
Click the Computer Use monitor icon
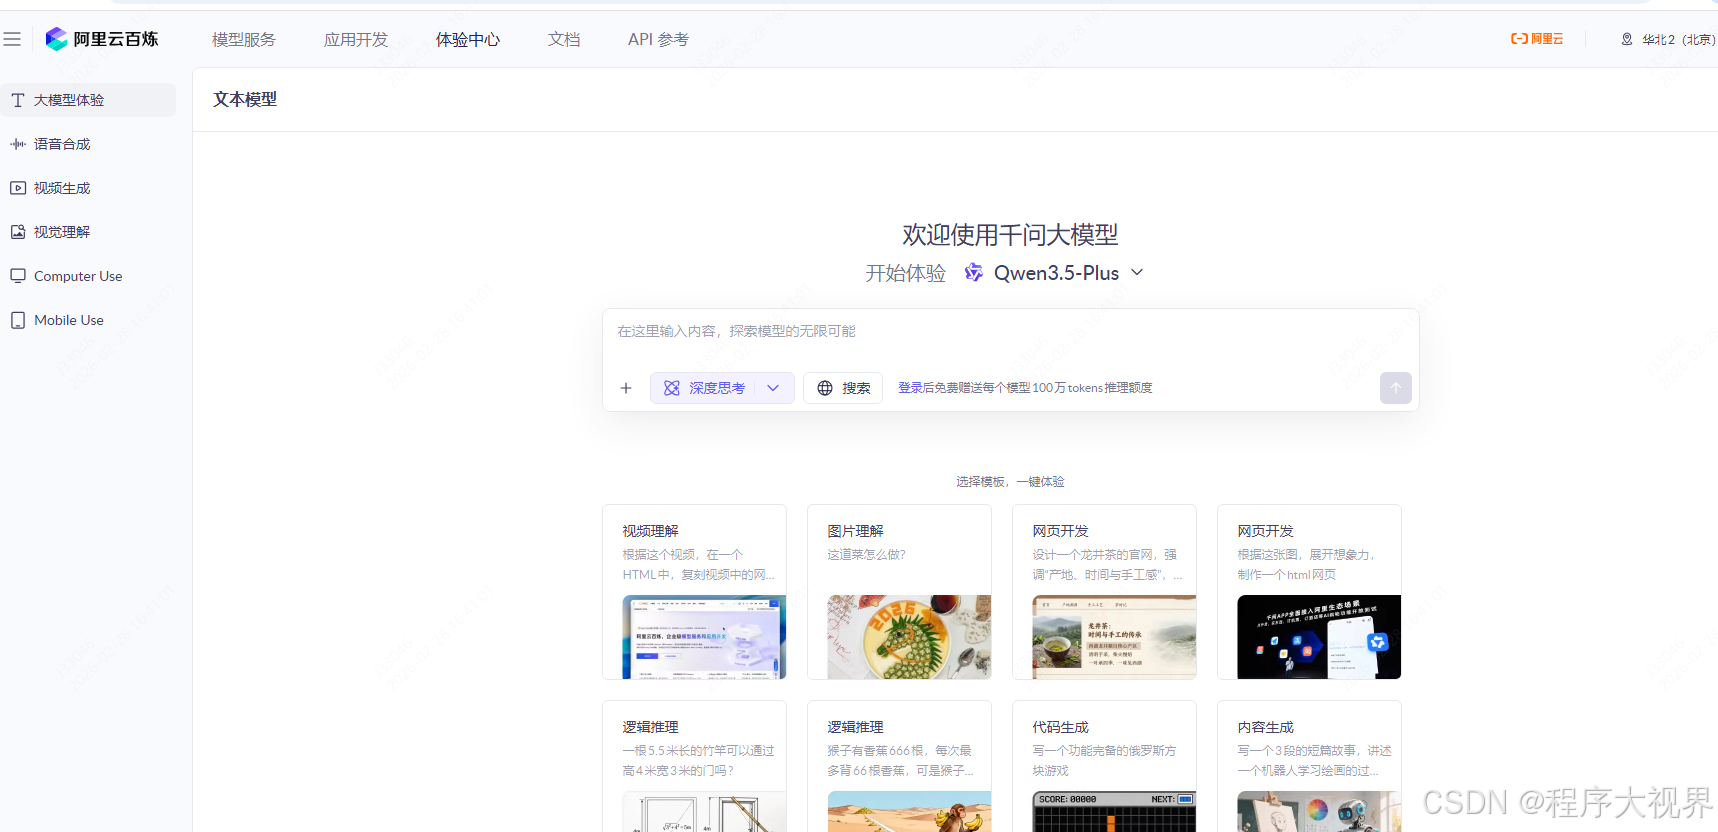click(18, 276)
